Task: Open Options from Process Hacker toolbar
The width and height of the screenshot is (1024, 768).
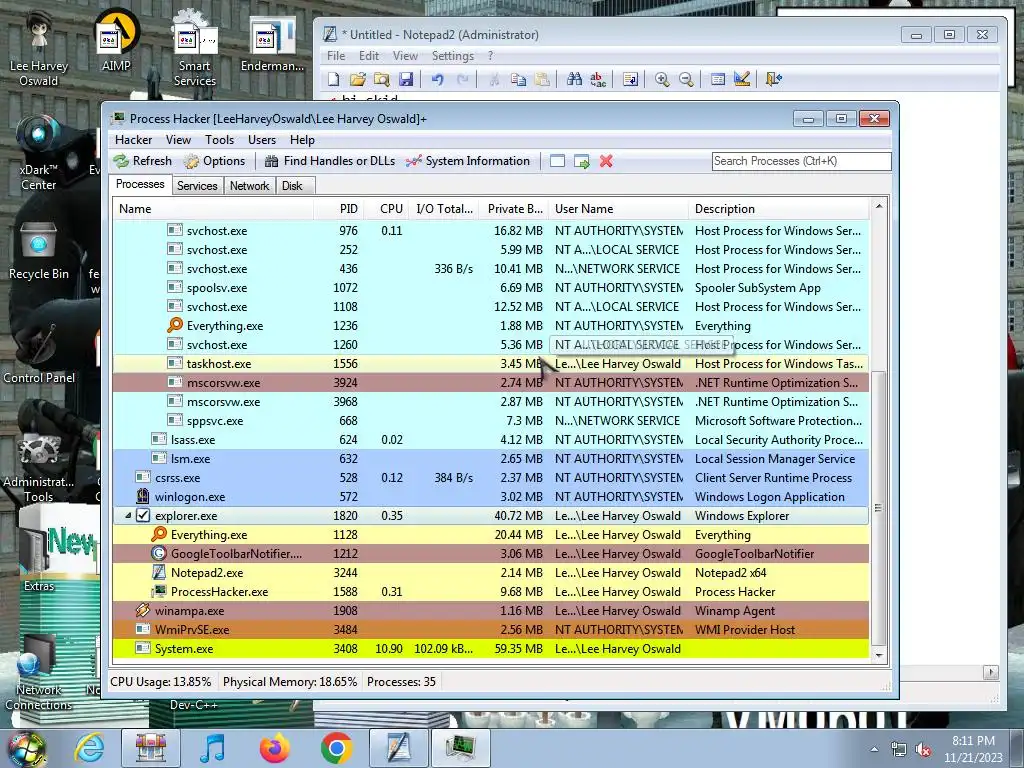Action: (x=215, y=161)
